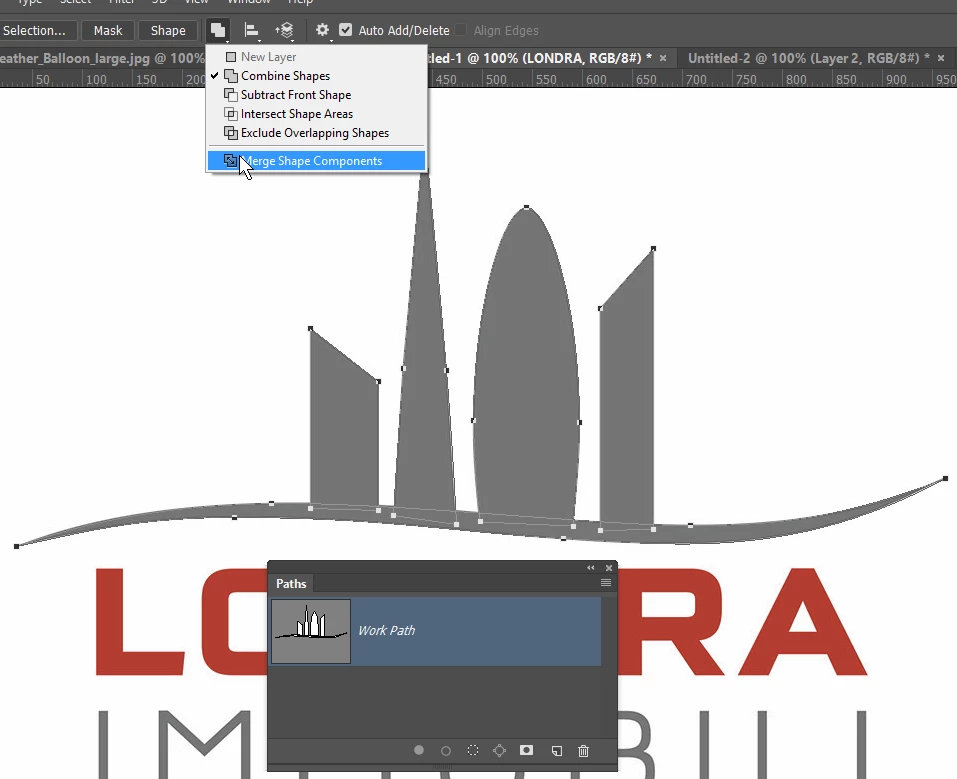Close the LONDRA document tab
The height and width of the screenshot is (779, 957).
(663, 58)
